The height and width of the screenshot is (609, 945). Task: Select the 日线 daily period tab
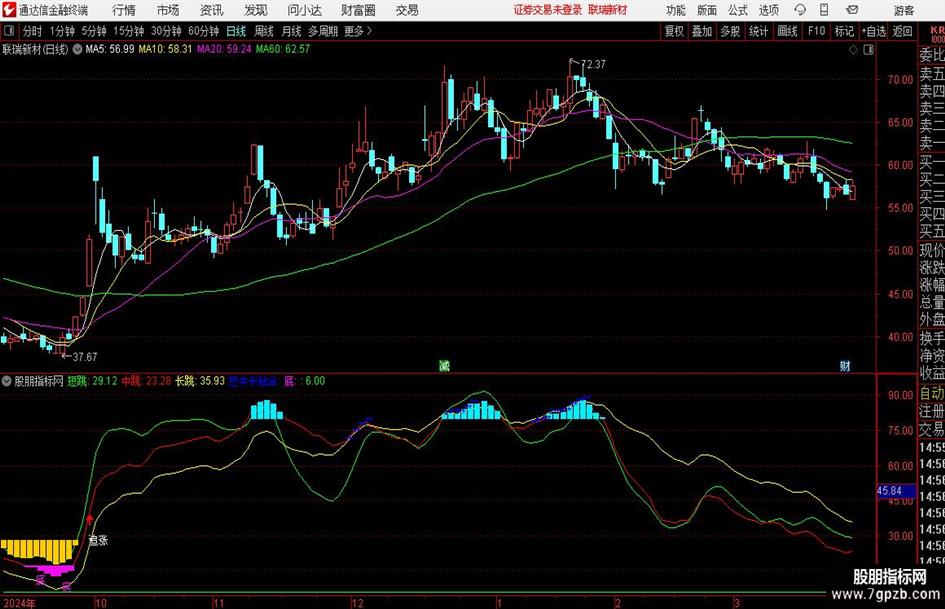[x=236, y=31]
